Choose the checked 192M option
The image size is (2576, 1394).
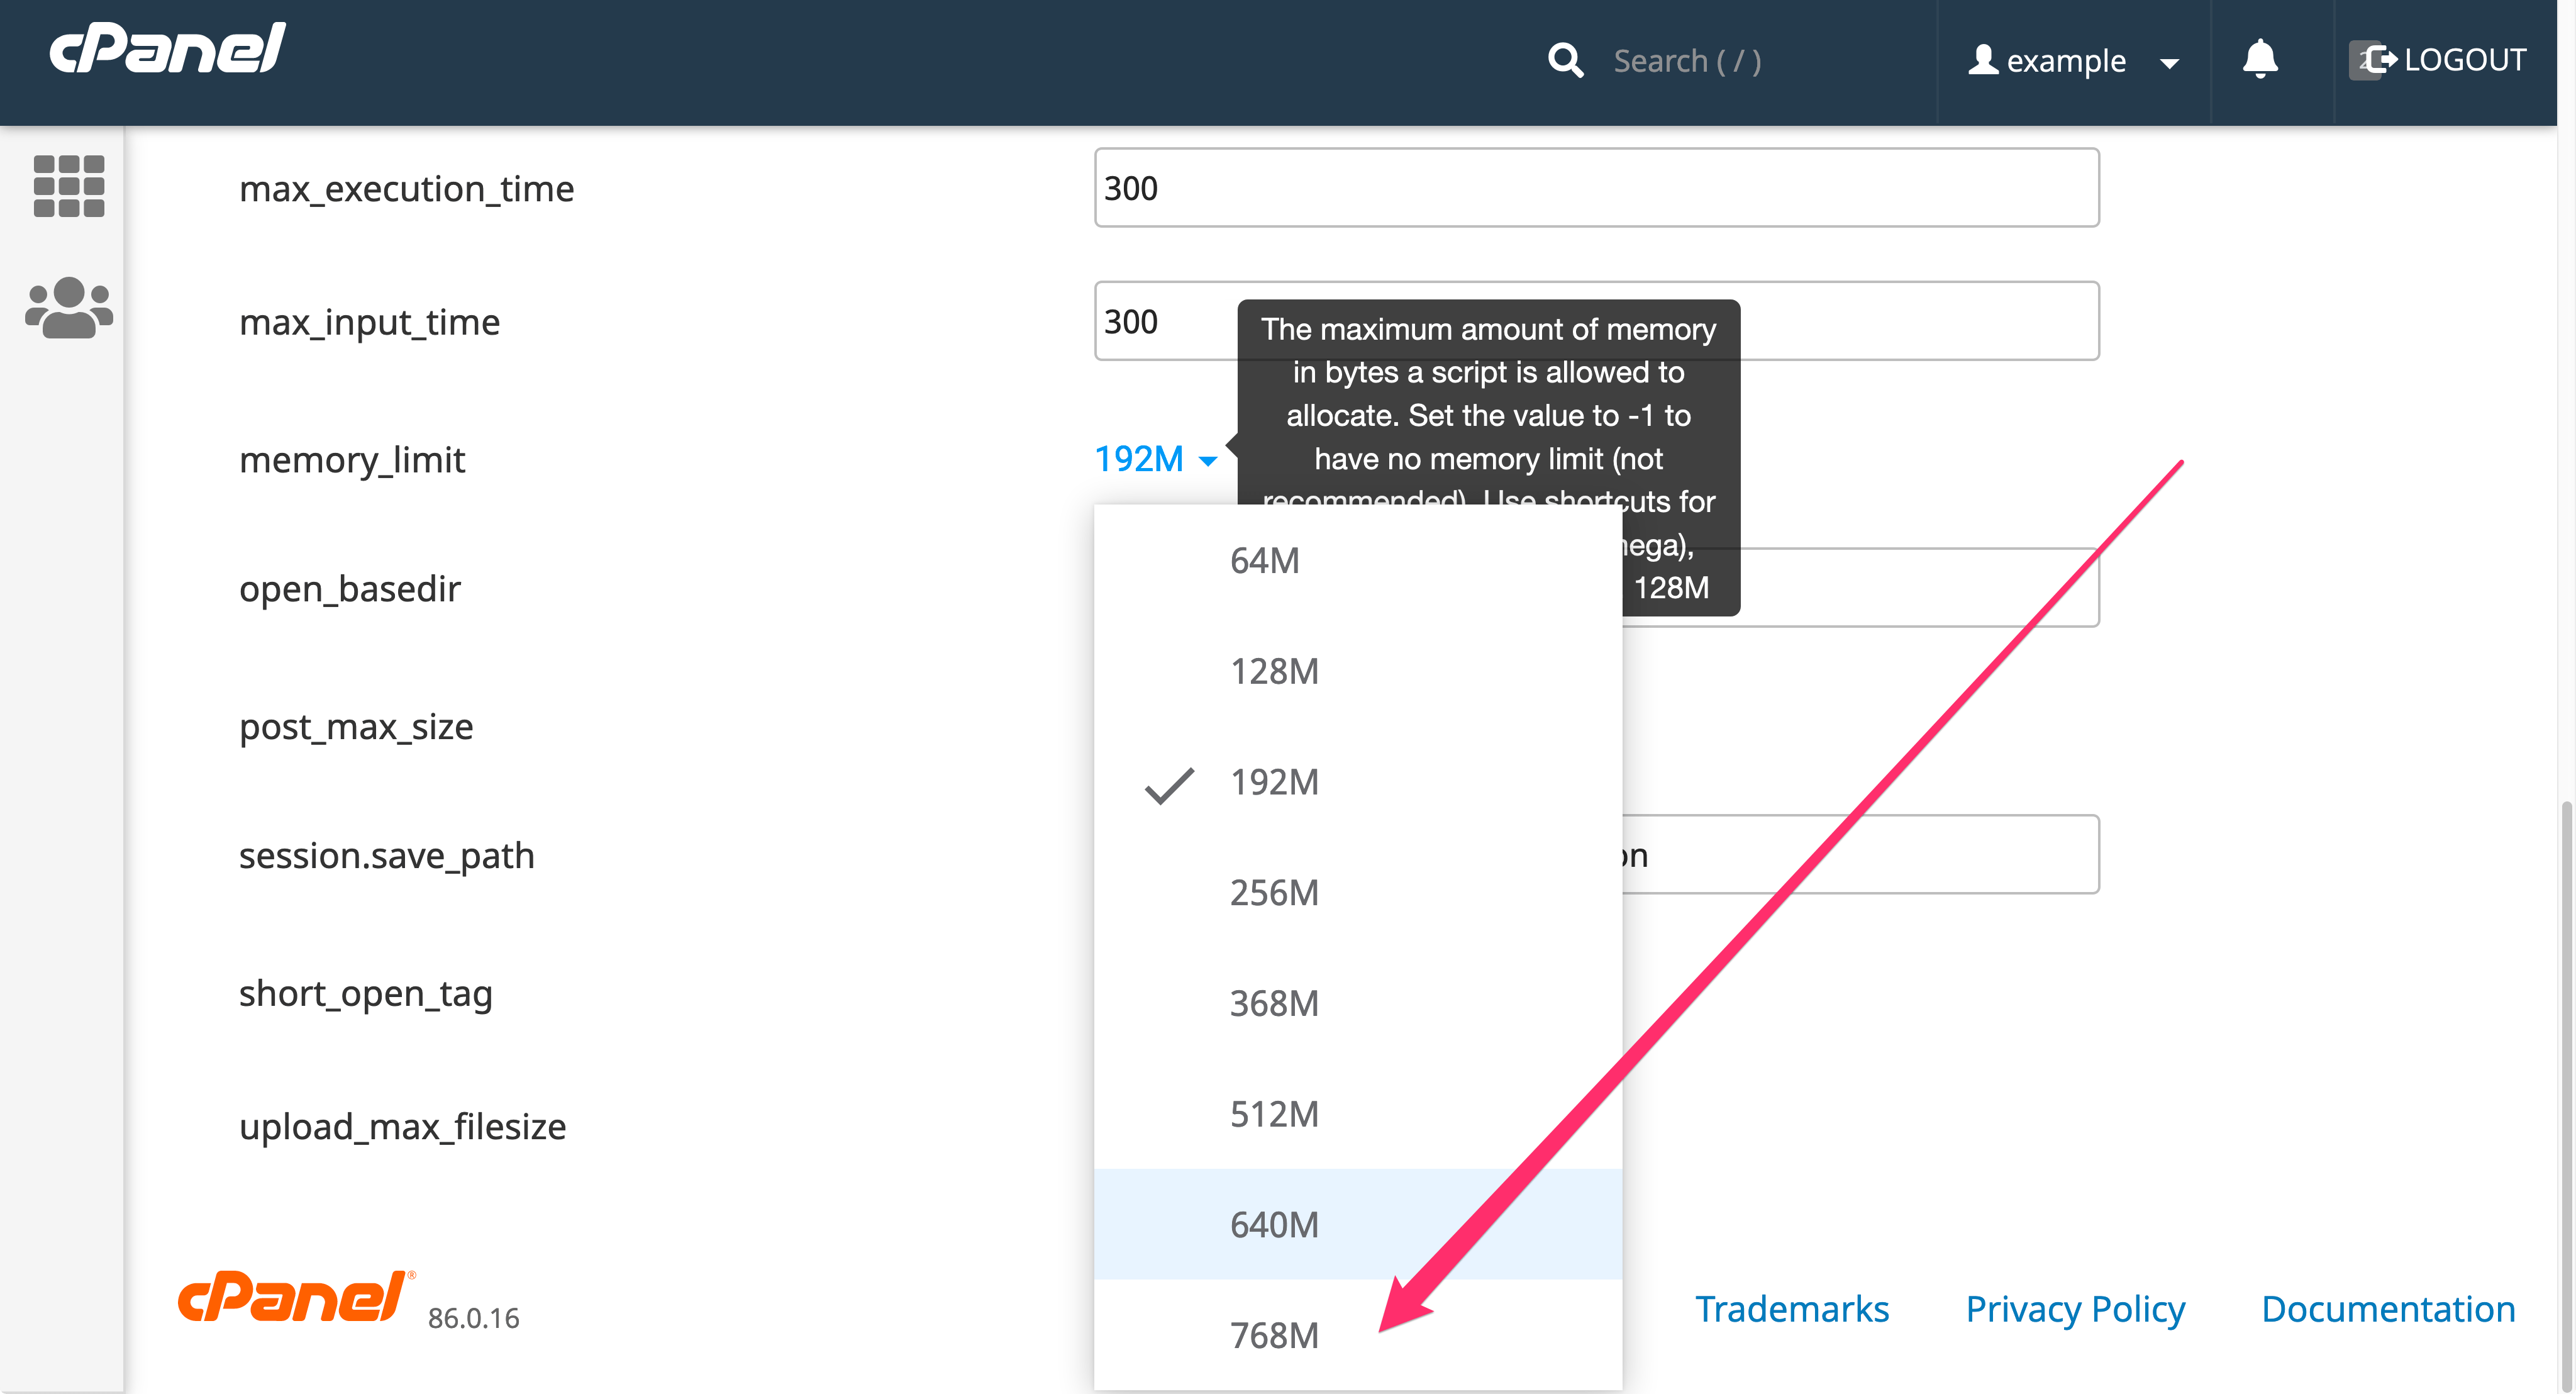(1273, 782)
